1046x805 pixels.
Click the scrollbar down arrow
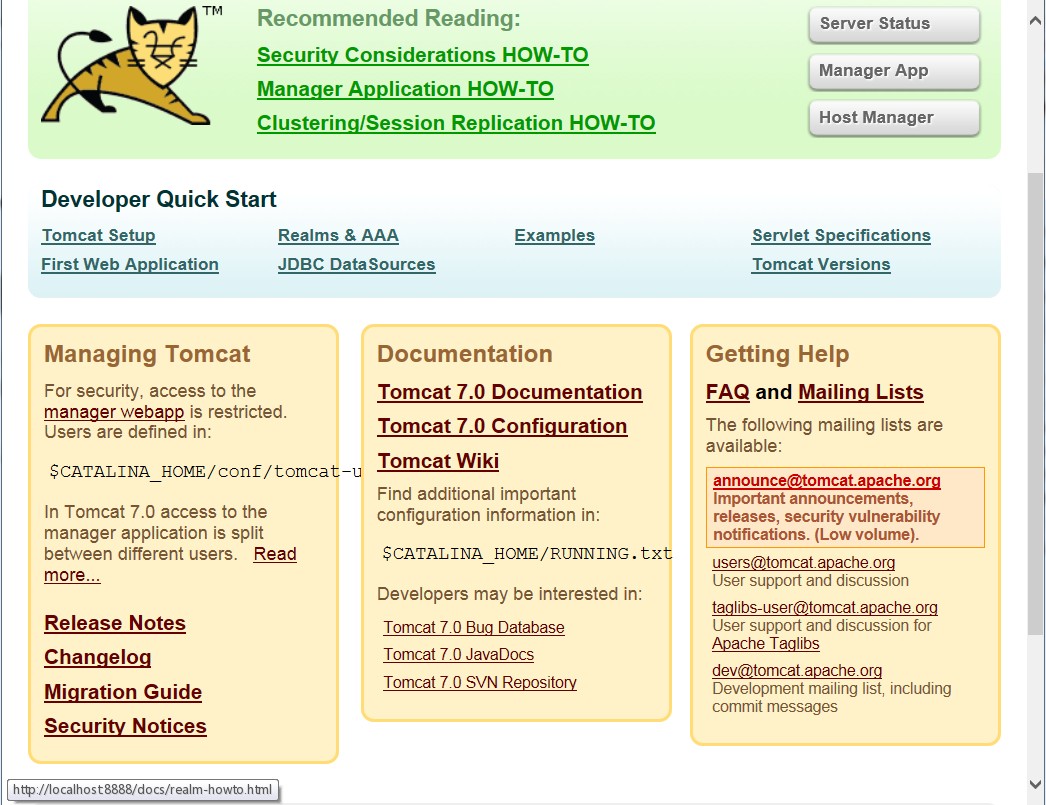(x=1036, y=784)
